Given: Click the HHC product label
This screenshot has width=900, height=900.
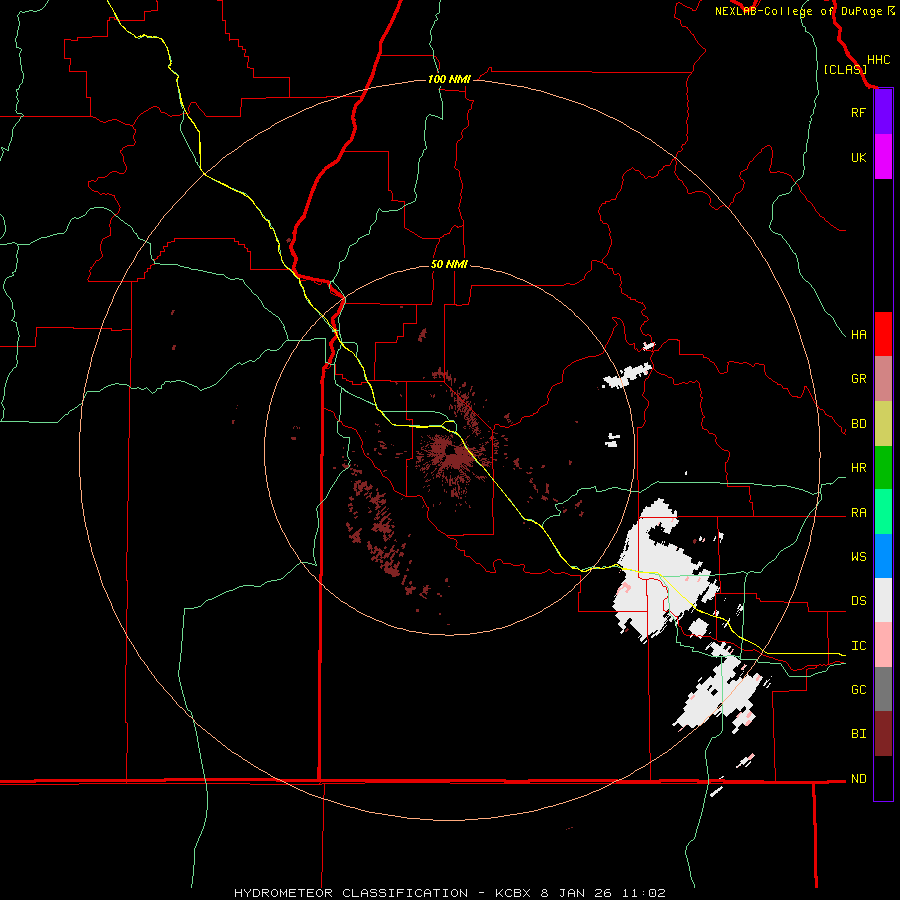Looking at the screenshot, I should tap(878, 60).
